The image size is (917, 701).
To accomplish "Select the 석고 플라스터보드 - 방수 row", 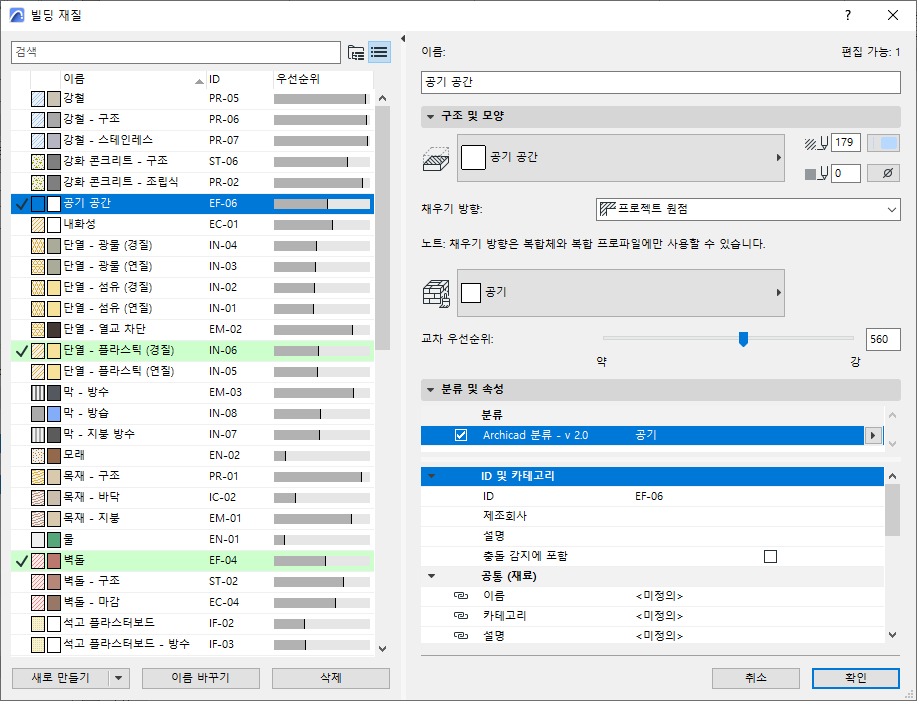I will point(192,644).
